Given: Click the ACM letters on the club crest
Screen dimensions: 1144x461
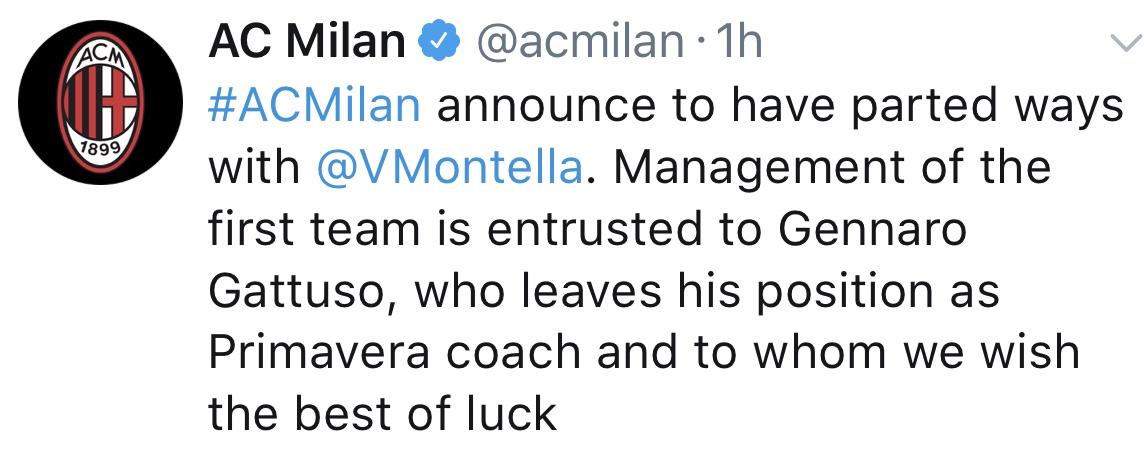Looking at the screenshot, I should click(101, 58).
